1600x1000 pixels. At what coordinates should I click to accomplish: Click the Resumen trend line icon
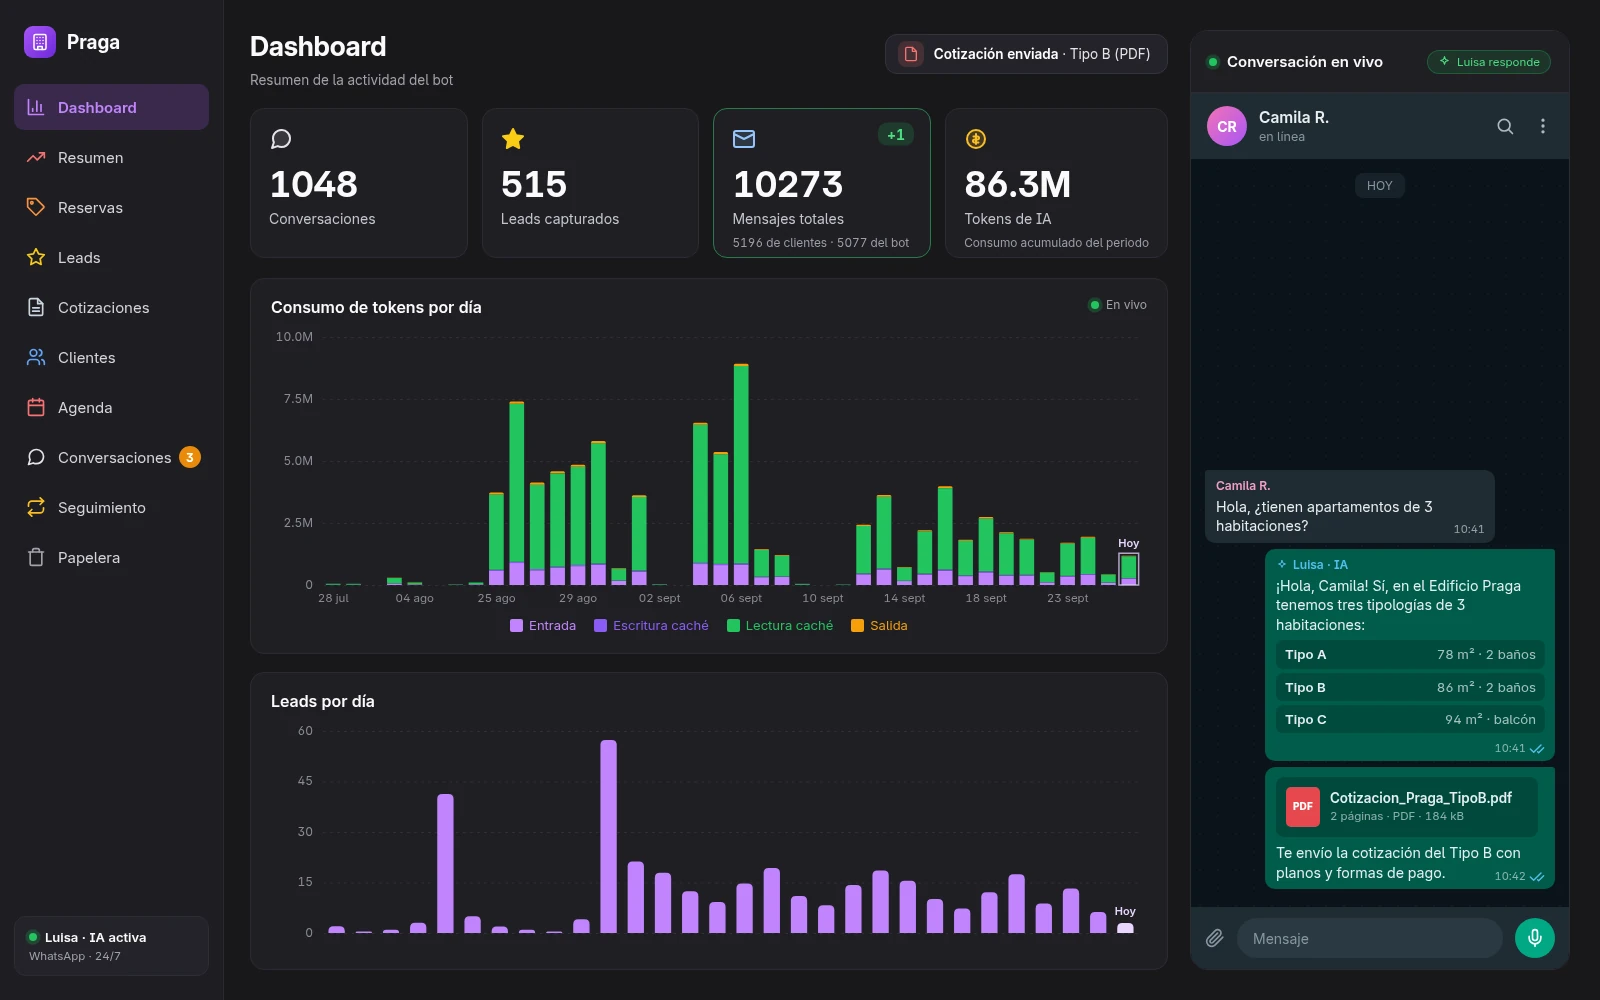tap(36, 157)
